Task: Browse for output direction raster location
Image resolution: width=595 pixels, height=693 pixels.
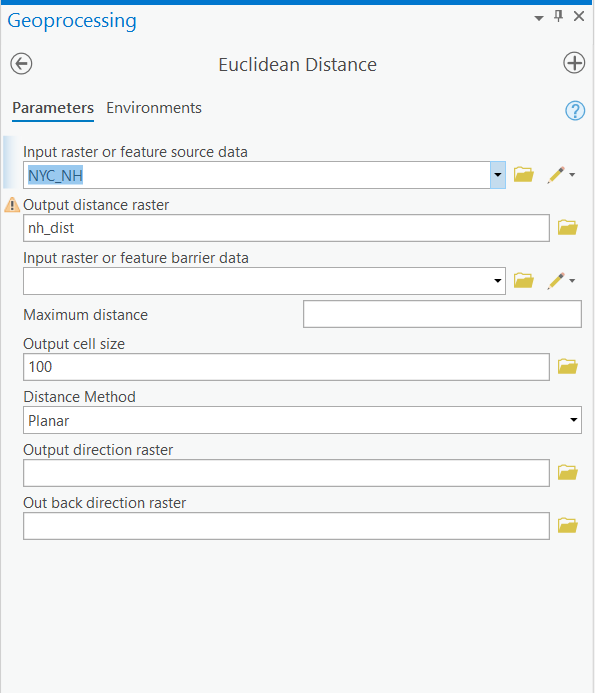Action: tap(568, 472)
